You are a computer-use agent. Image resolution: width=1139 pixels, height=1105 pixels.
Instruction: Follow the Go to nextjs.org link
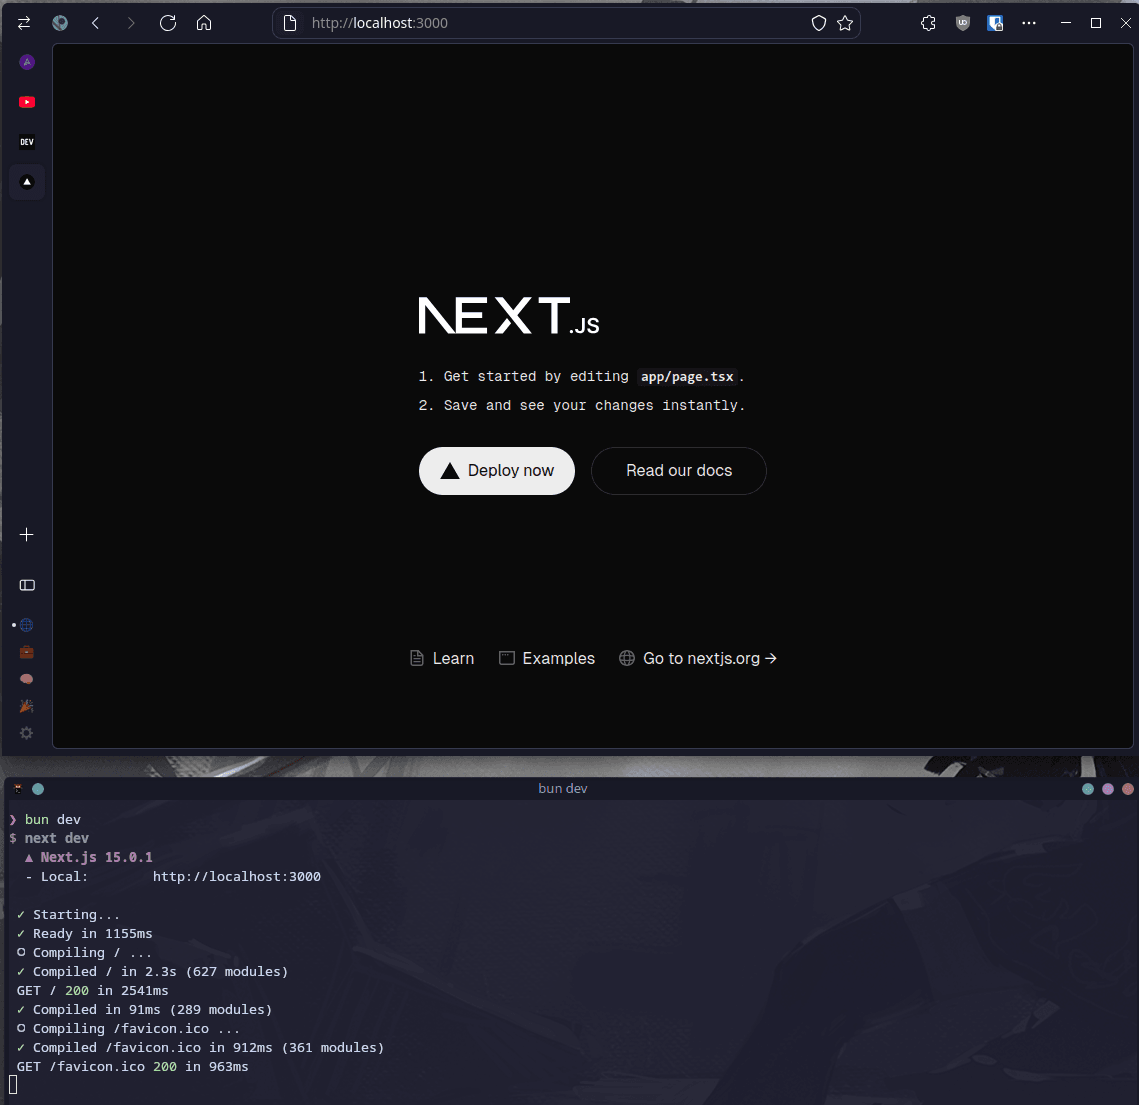click(x=698, y=658)
